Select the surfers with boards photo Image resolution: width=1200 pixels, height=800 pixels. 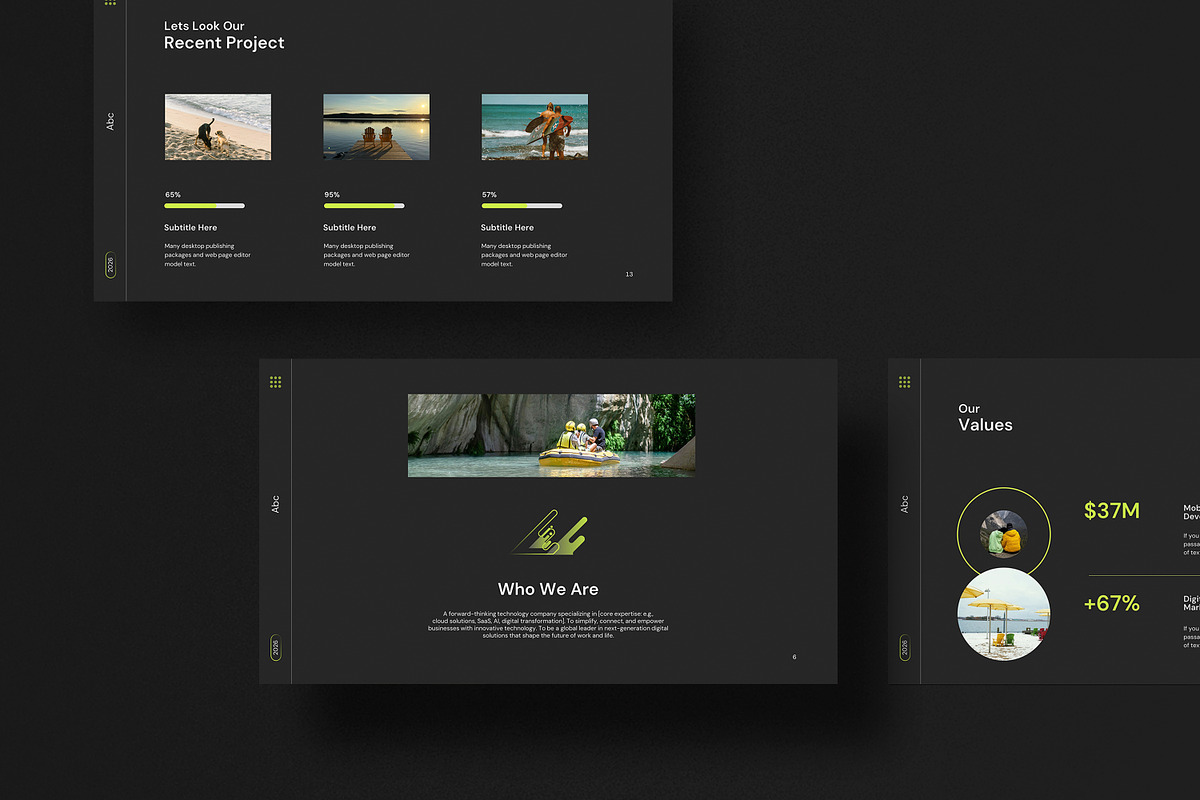(535, 127)
